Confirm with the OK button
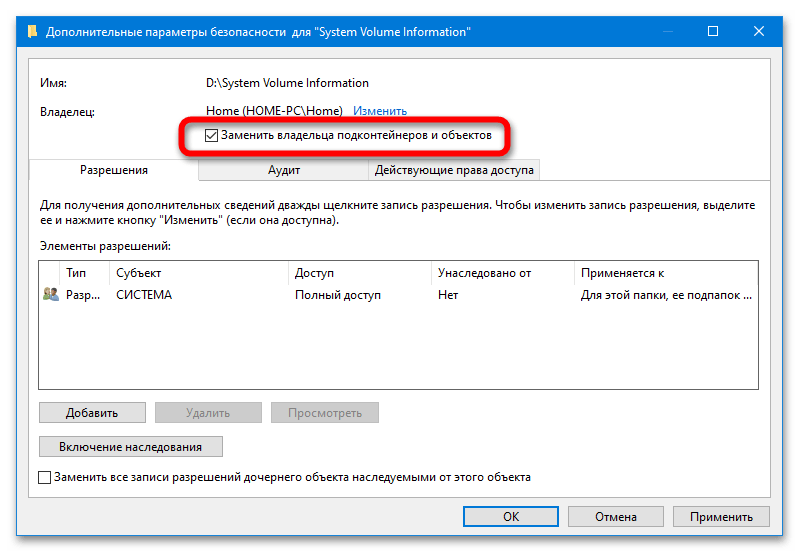This screenshot has width=799, height=552. 511,516
